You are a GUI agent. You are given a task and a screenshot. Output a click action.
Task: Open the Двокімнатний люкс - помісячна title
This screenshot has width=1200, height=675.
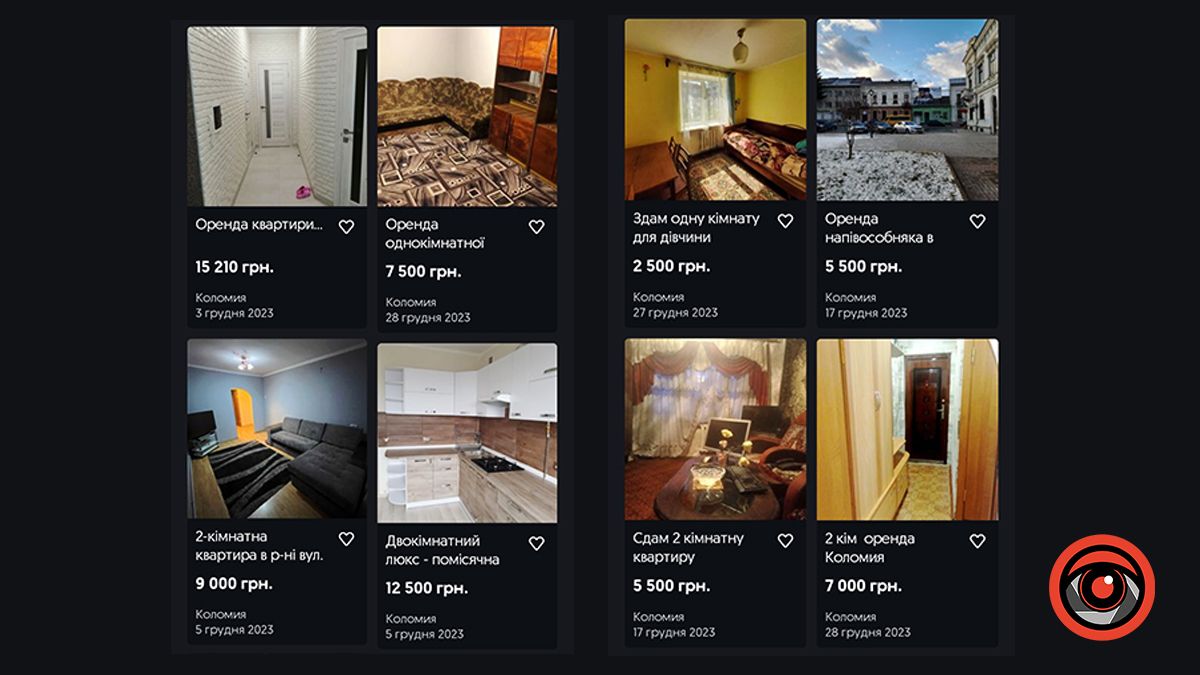click(x=442, y=550)
